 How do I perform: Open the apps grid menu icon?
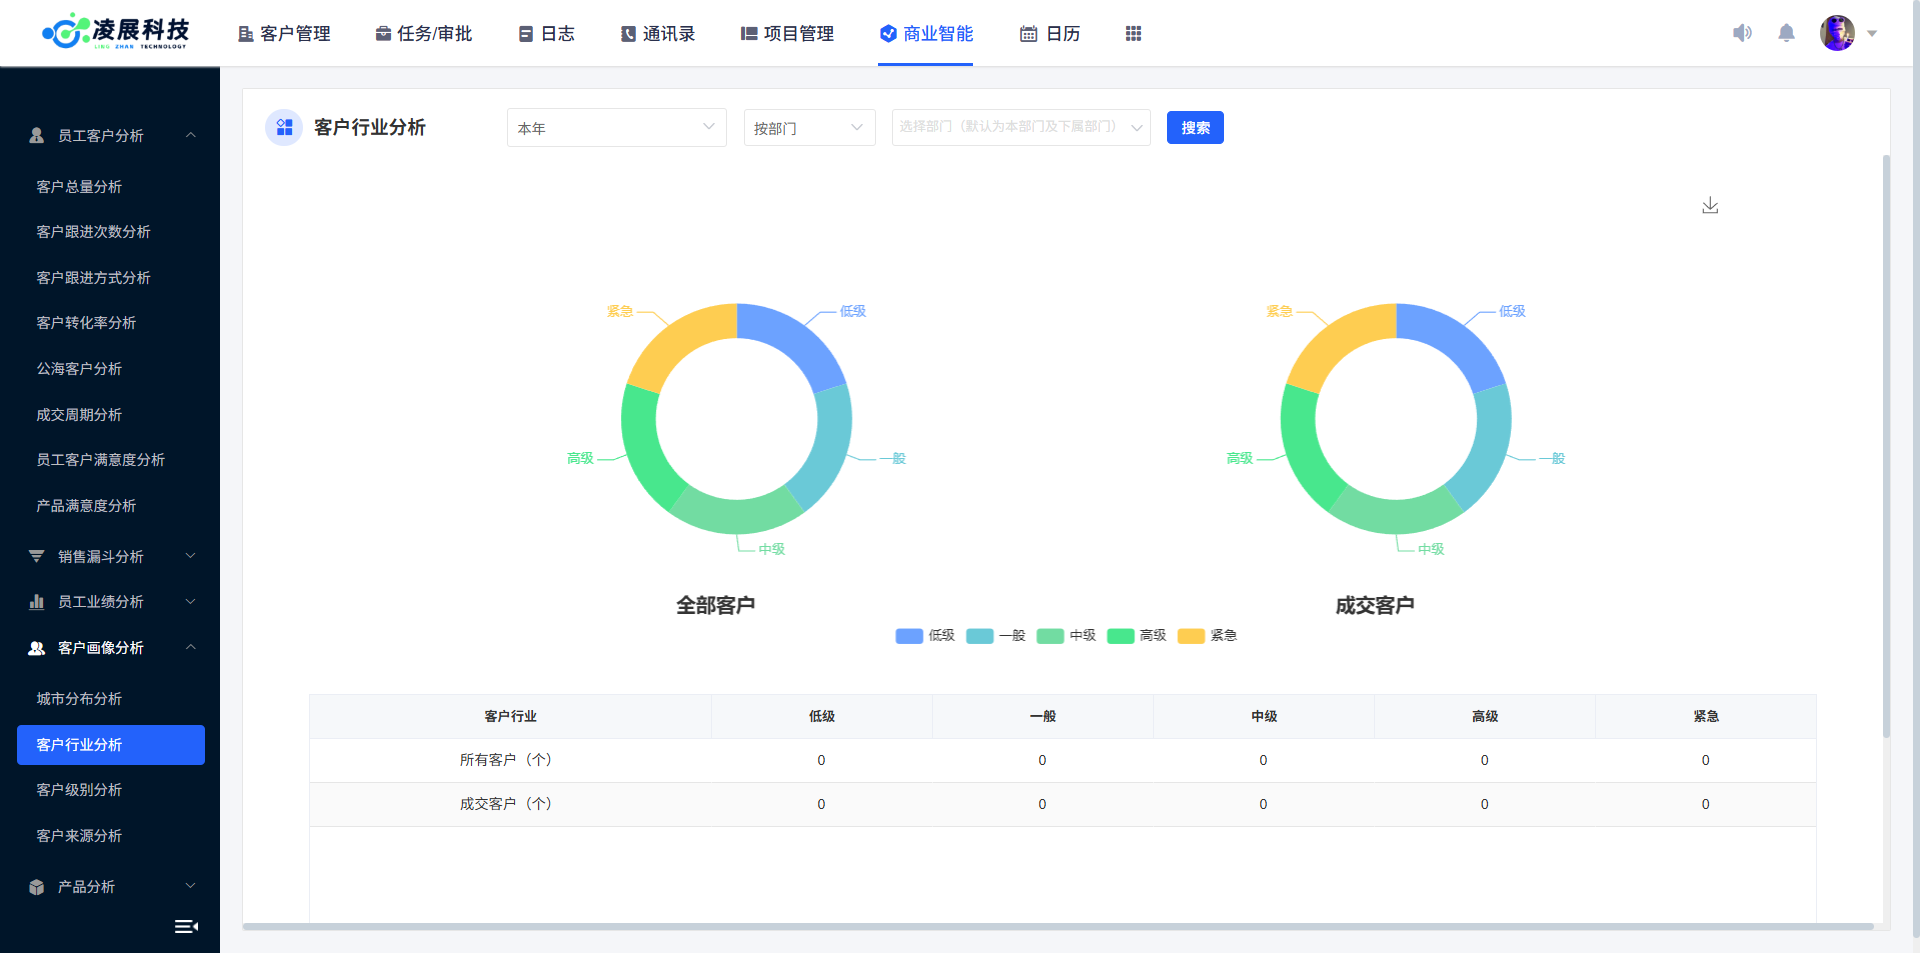pyautogui.click(x=1133, y=34)
